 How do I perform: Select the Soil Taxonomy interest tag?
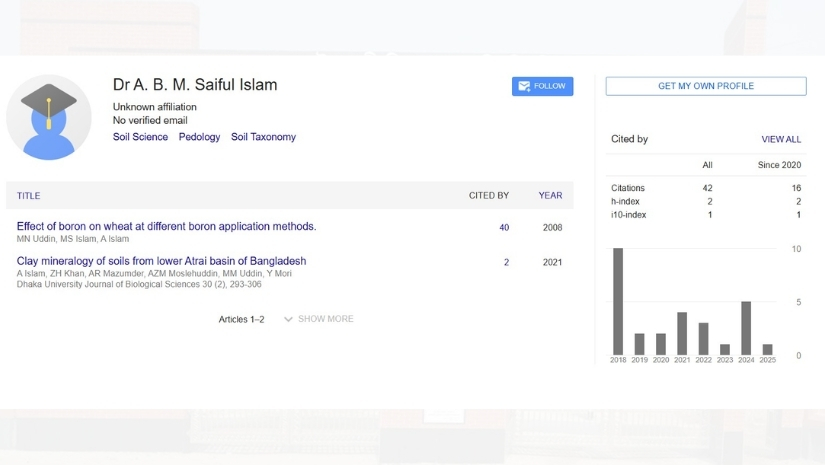tap(263, 137)
